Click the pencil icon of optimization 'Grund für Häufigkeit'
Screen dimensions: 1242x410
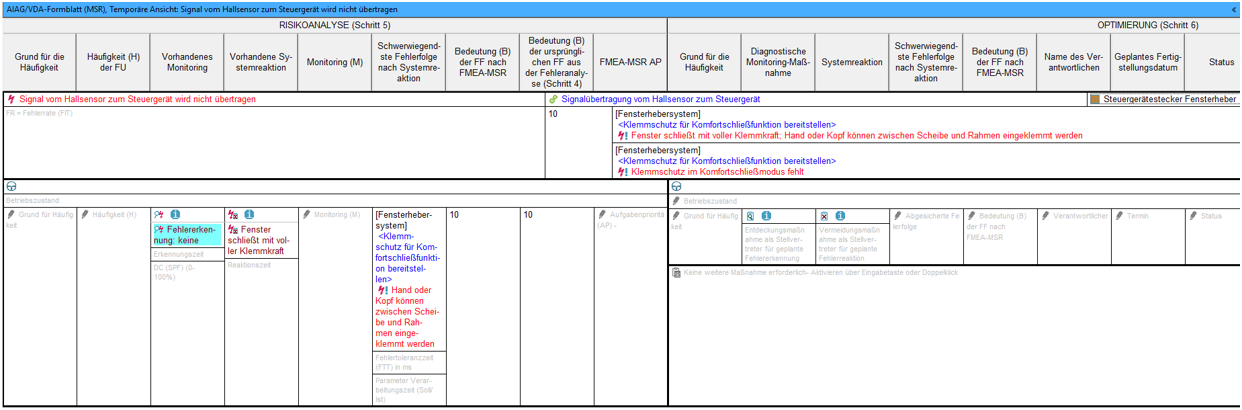pos(677,216)
